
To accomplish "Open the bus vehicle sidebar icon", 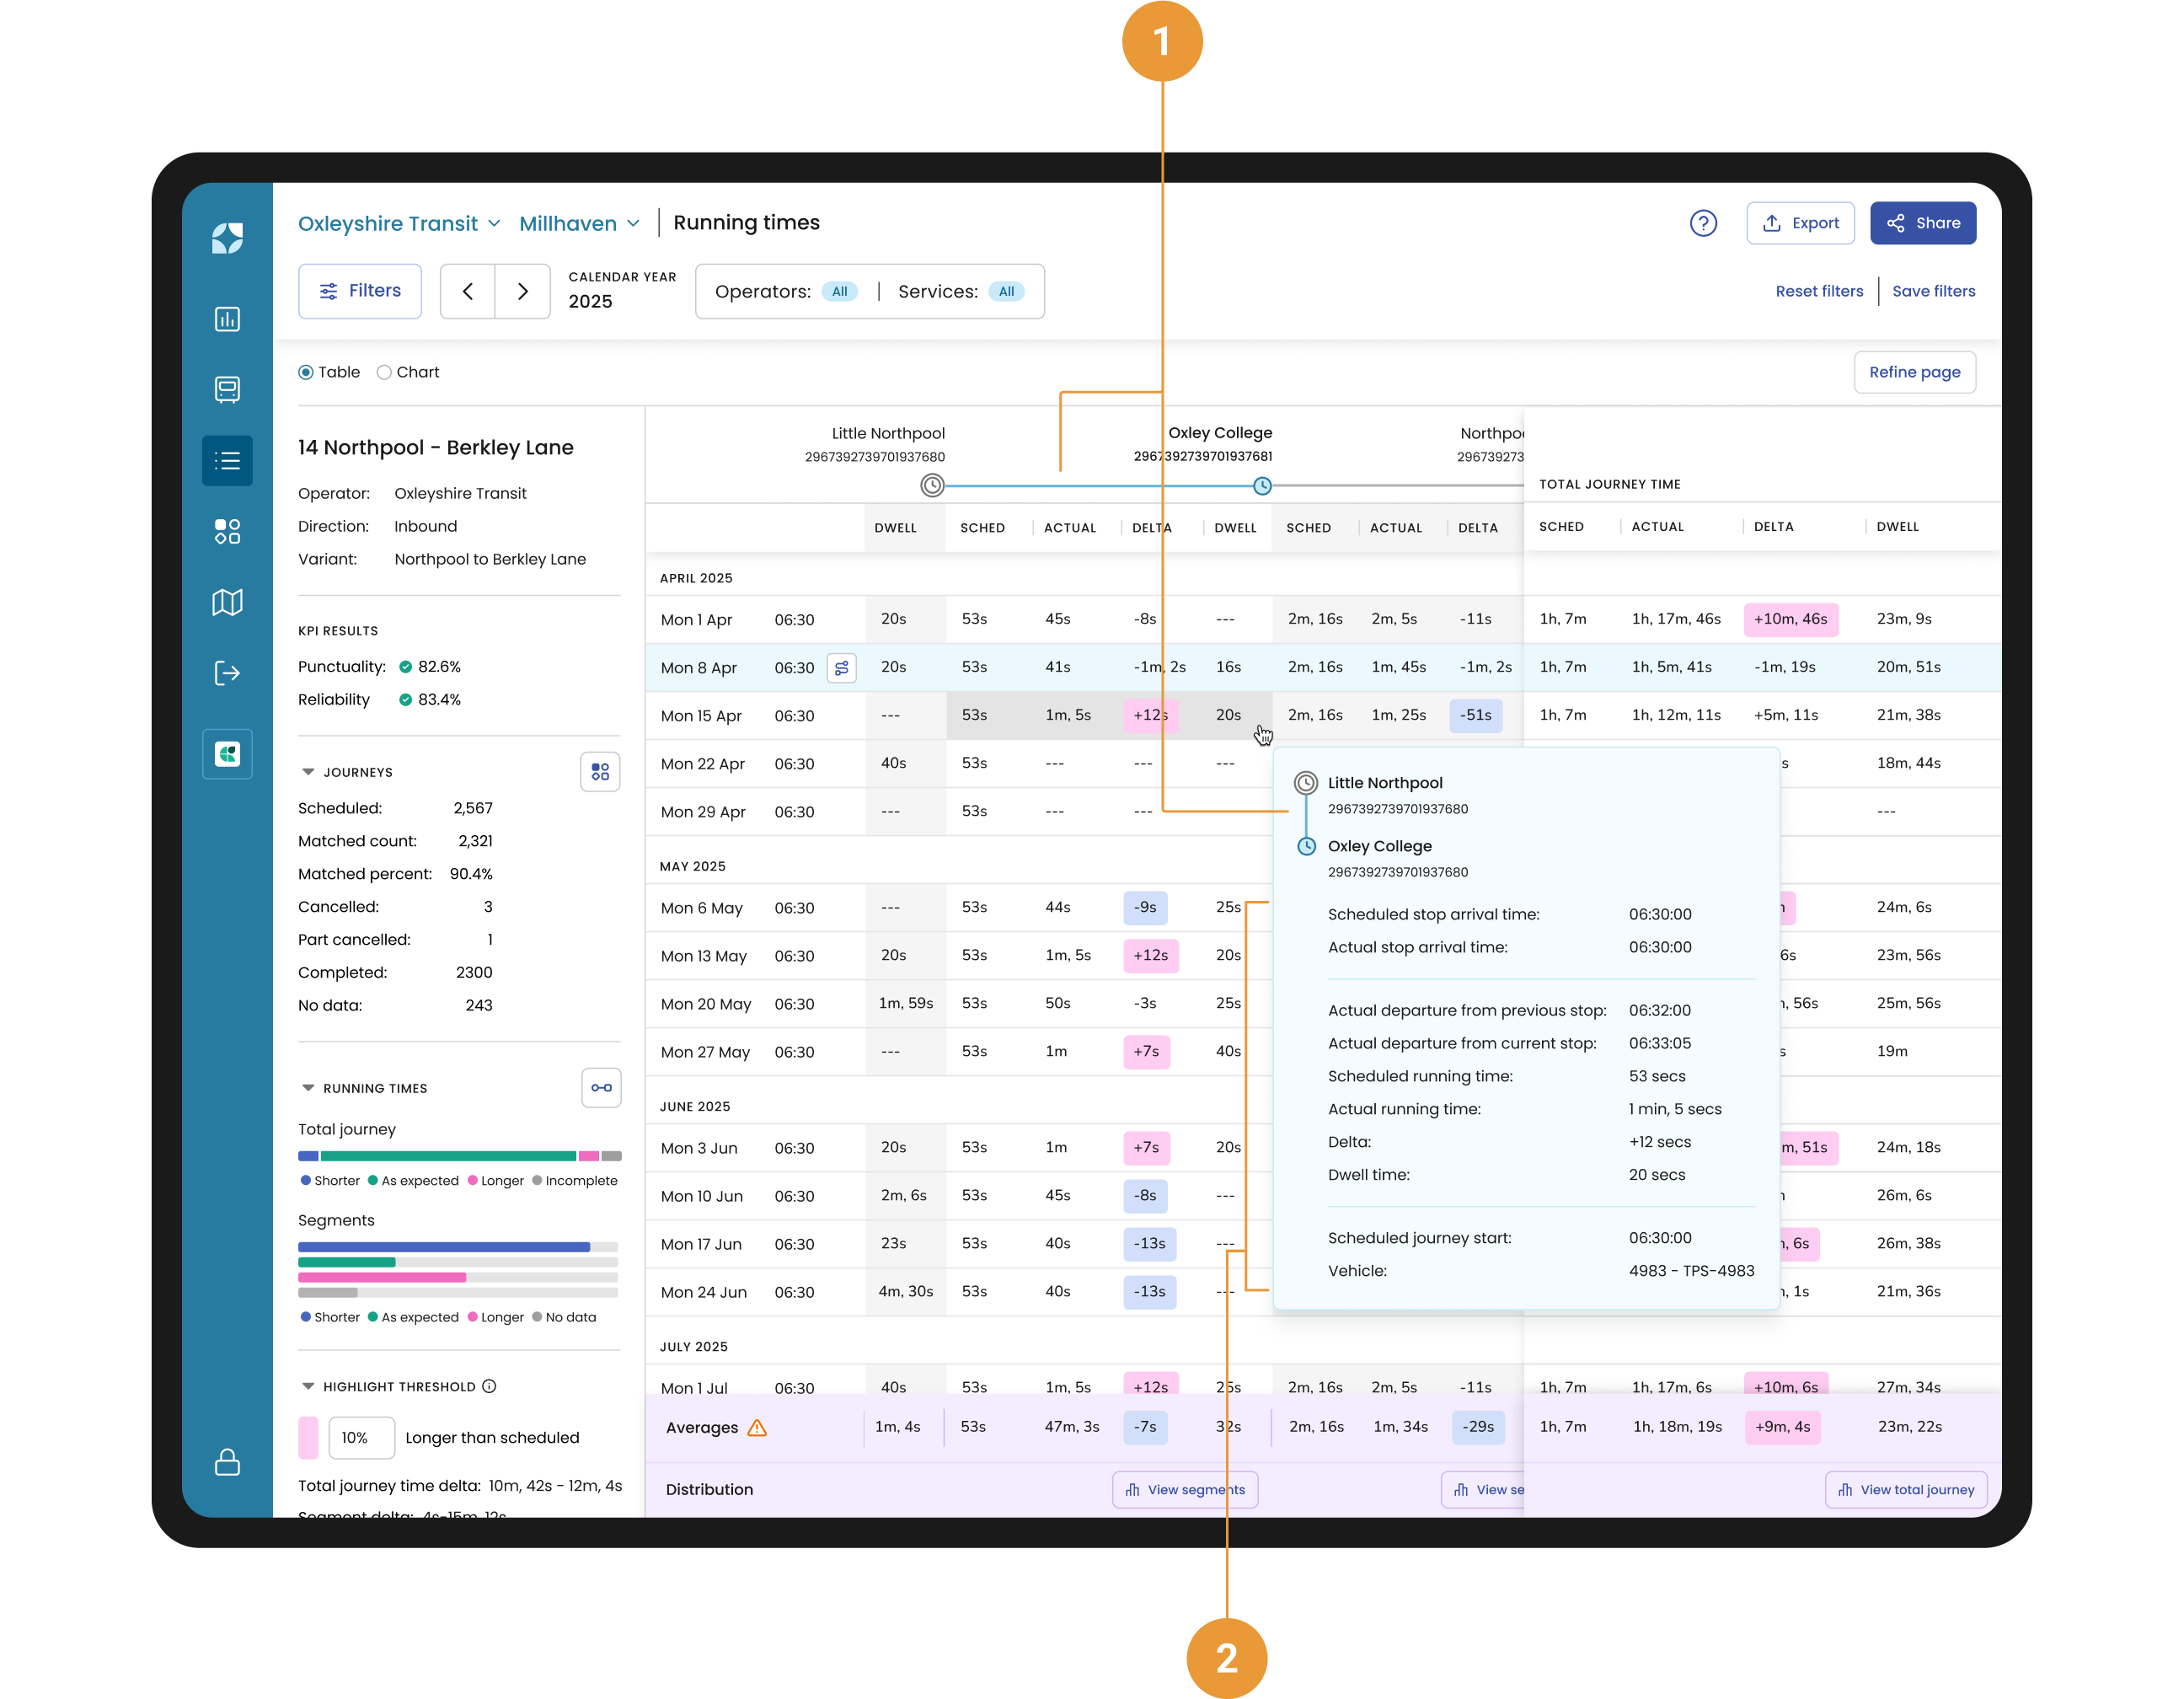I will (x=227, y=390).
